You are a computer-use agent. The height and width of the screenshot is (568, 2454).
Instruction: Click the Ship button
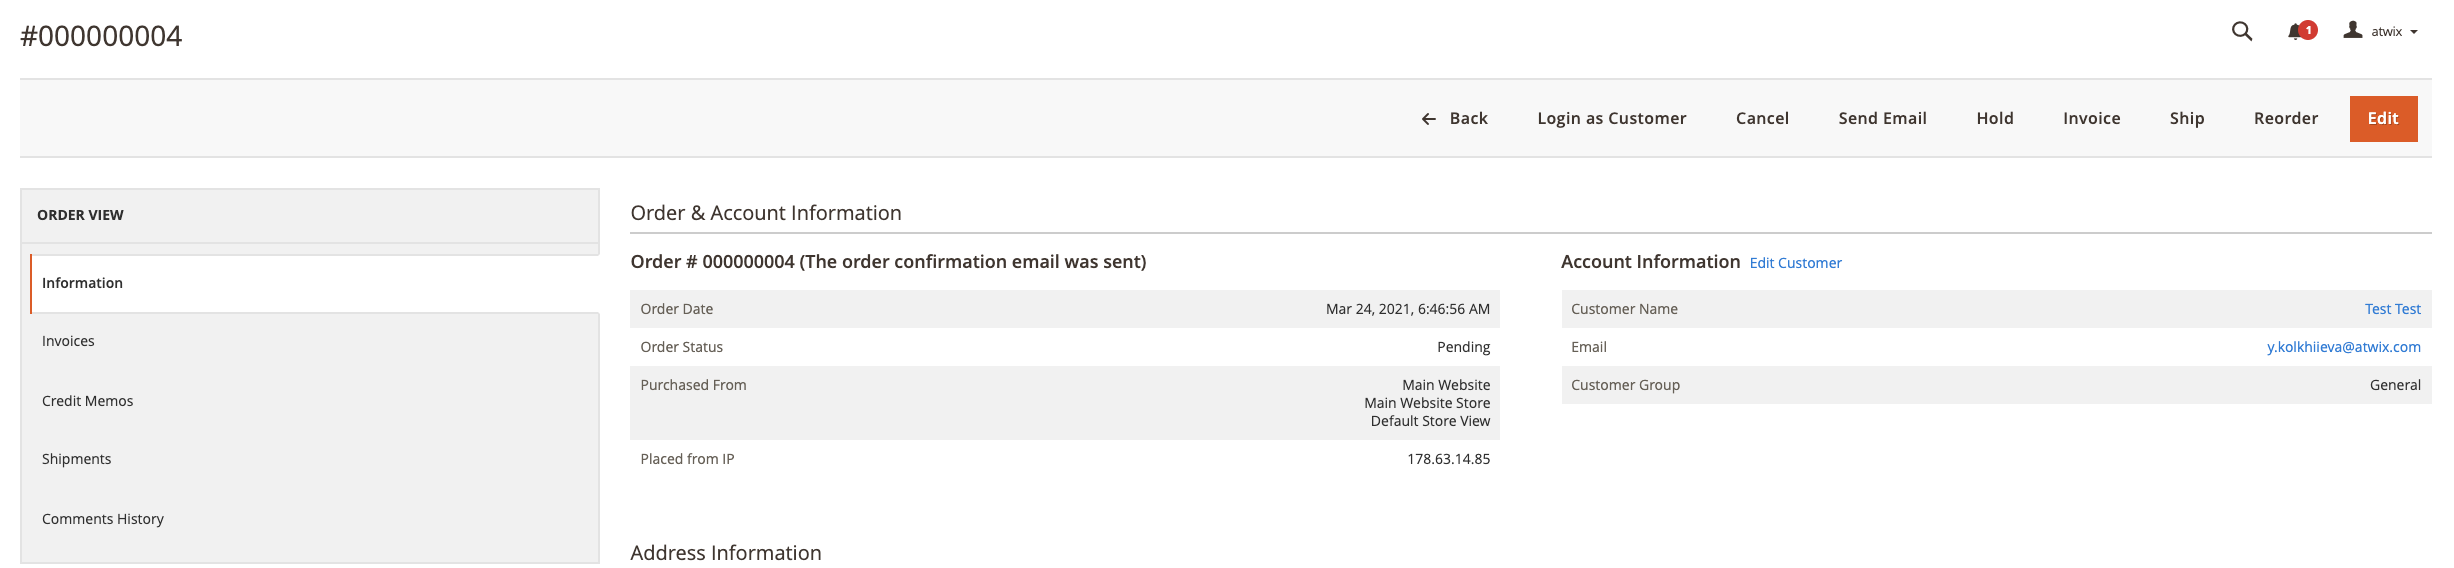2187,118
